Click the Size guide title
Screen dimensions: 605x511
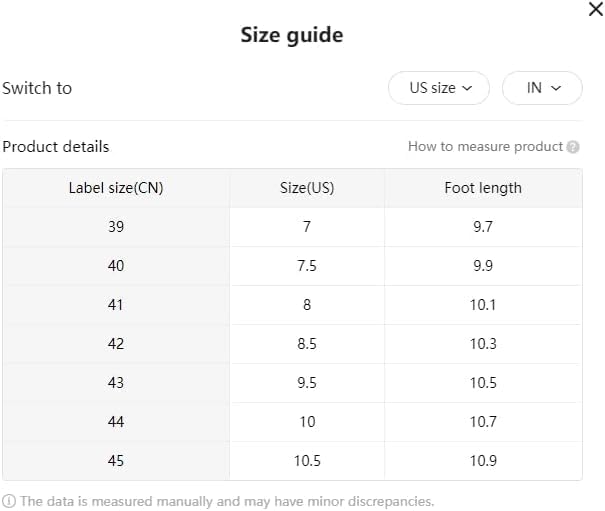coord(292,35)
